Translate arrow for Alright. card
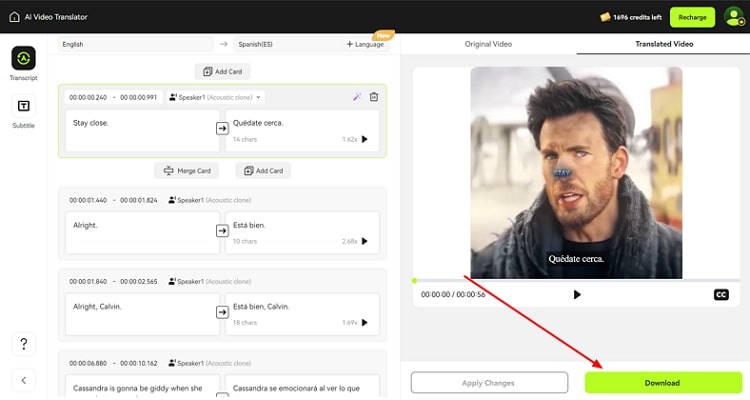The height and width of the screenshot is (400, 750). click(x=222, y=231)
